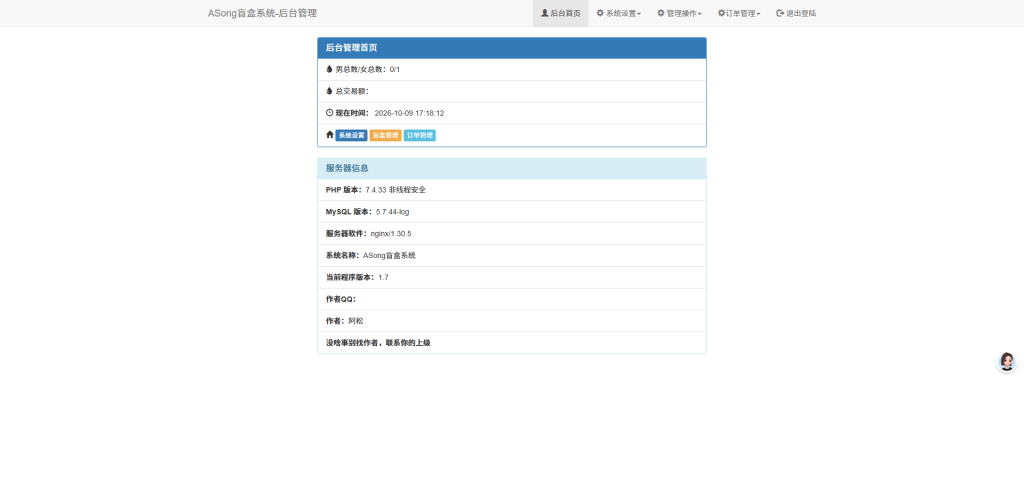Click the clock icon beside 现在时间
The image size is (1024, 490).
[x=329, y=112]
